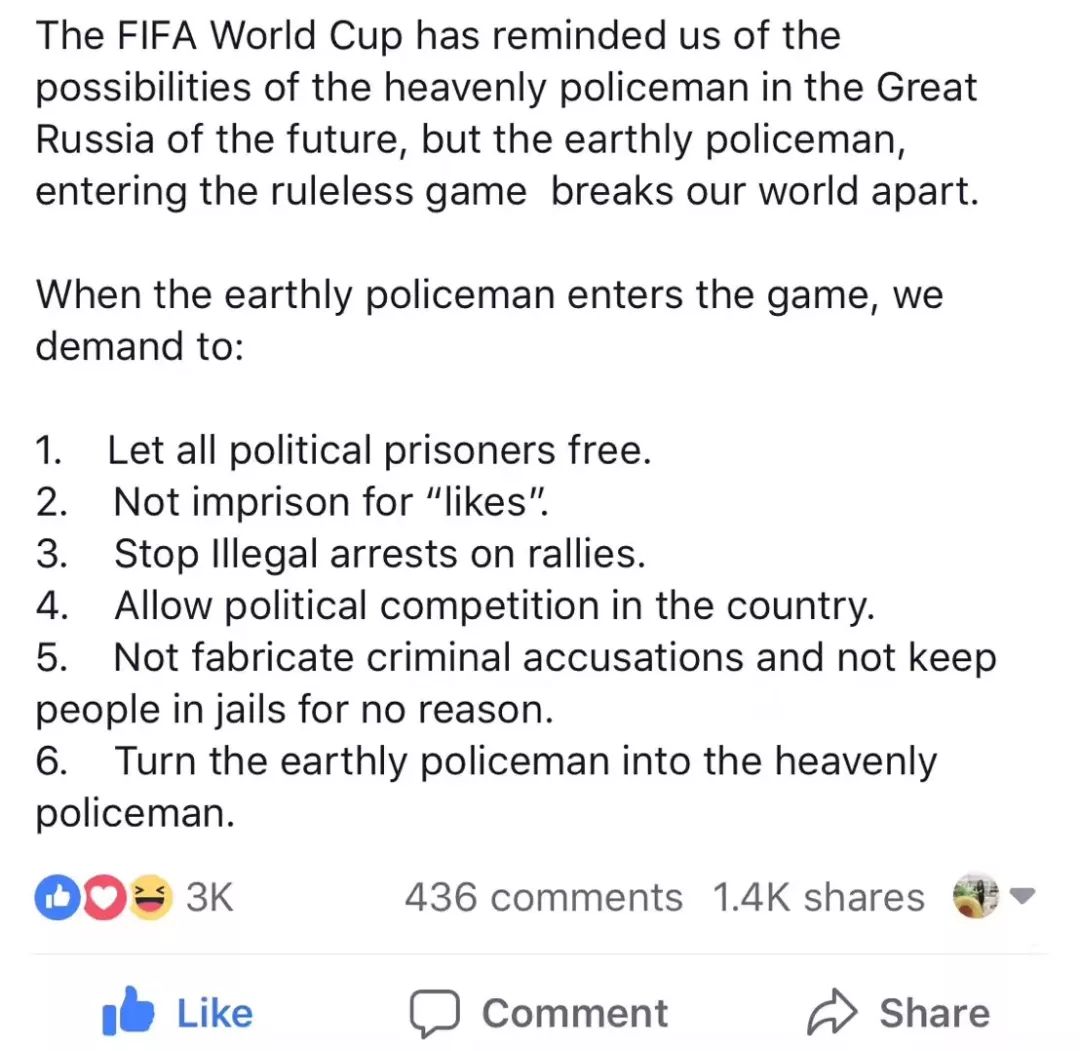Click demand 4 about political competition
This screenshot has height=1051, width=1080.
coord(455,605)
